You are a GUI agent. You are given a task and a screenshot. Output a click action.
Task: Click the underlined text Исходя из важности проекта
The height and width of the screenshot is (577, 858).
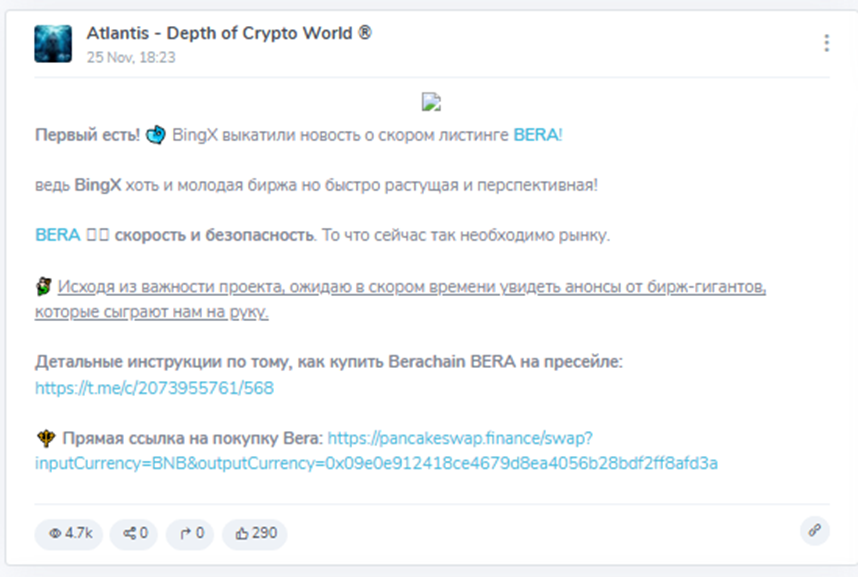point(170,286)
